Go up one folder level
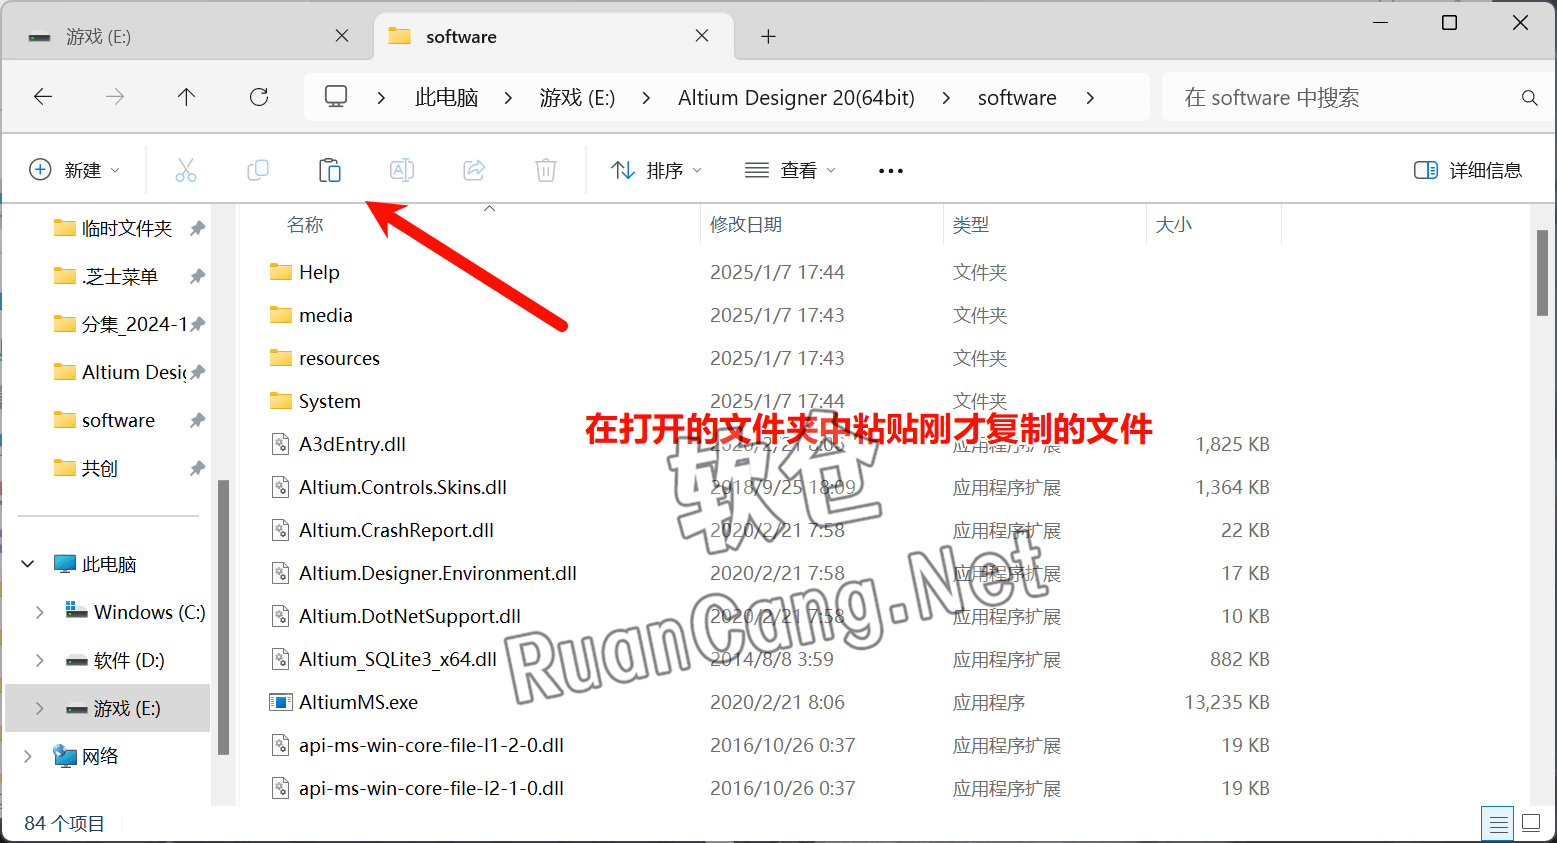Viewport: 1557px width, 843px height. coord(186,97)
